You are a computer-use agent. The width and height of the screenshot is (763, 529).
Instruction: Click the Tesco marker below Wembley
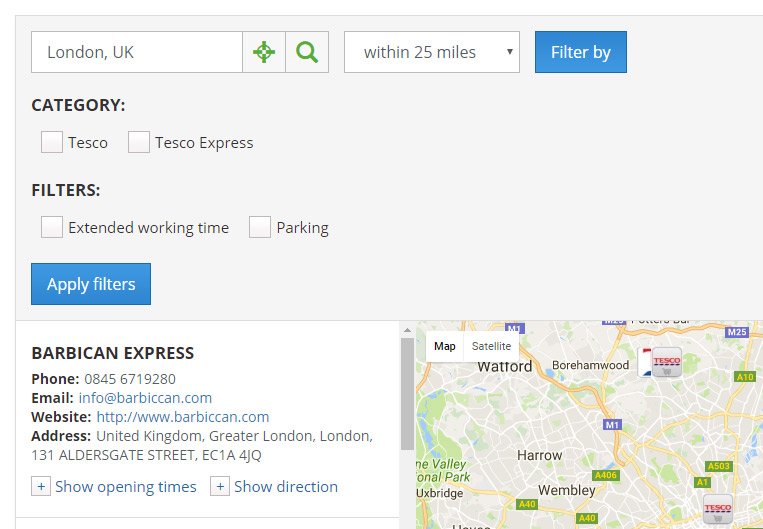[x=718, y=509]
